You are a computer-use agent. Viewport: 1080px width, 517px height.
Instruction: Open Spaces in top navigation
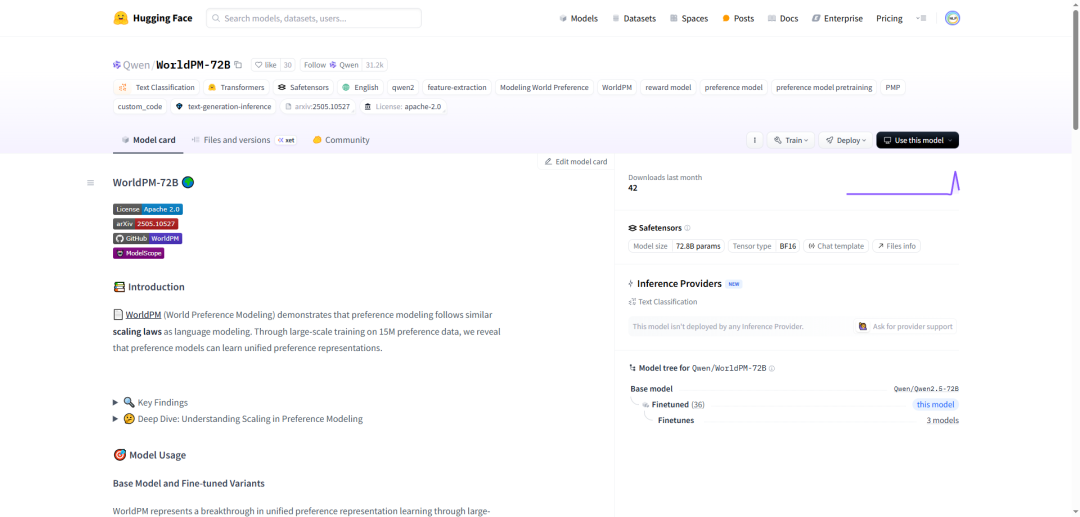tap(689, 19)
